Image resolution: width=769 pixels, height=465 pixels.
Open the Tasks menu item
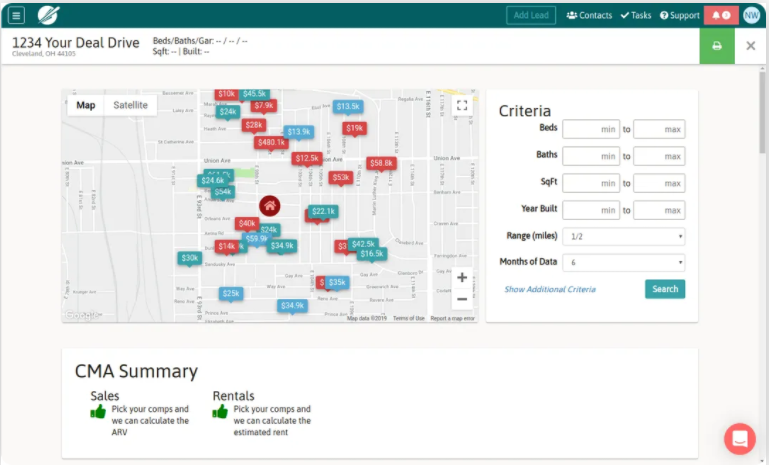(636, 15)
